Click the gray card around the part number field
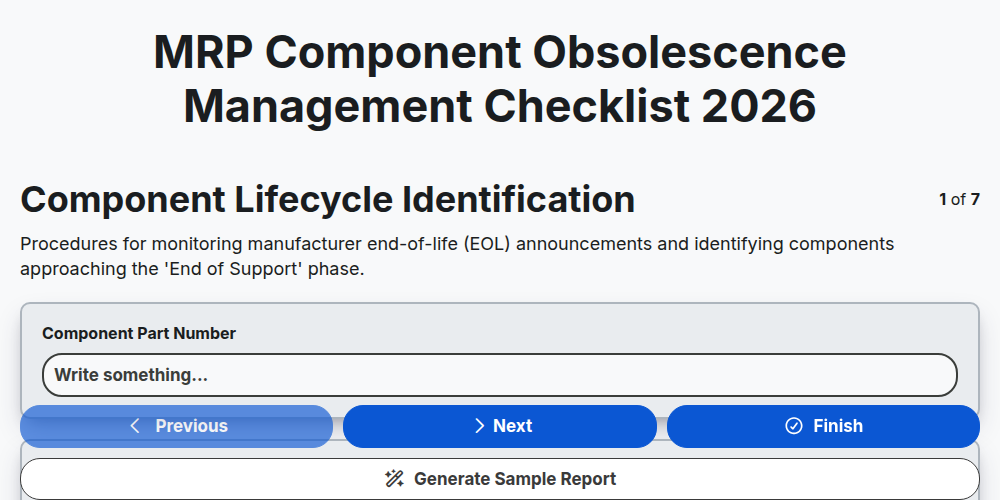Screen dimensions: 1000x500 [500, 360]
